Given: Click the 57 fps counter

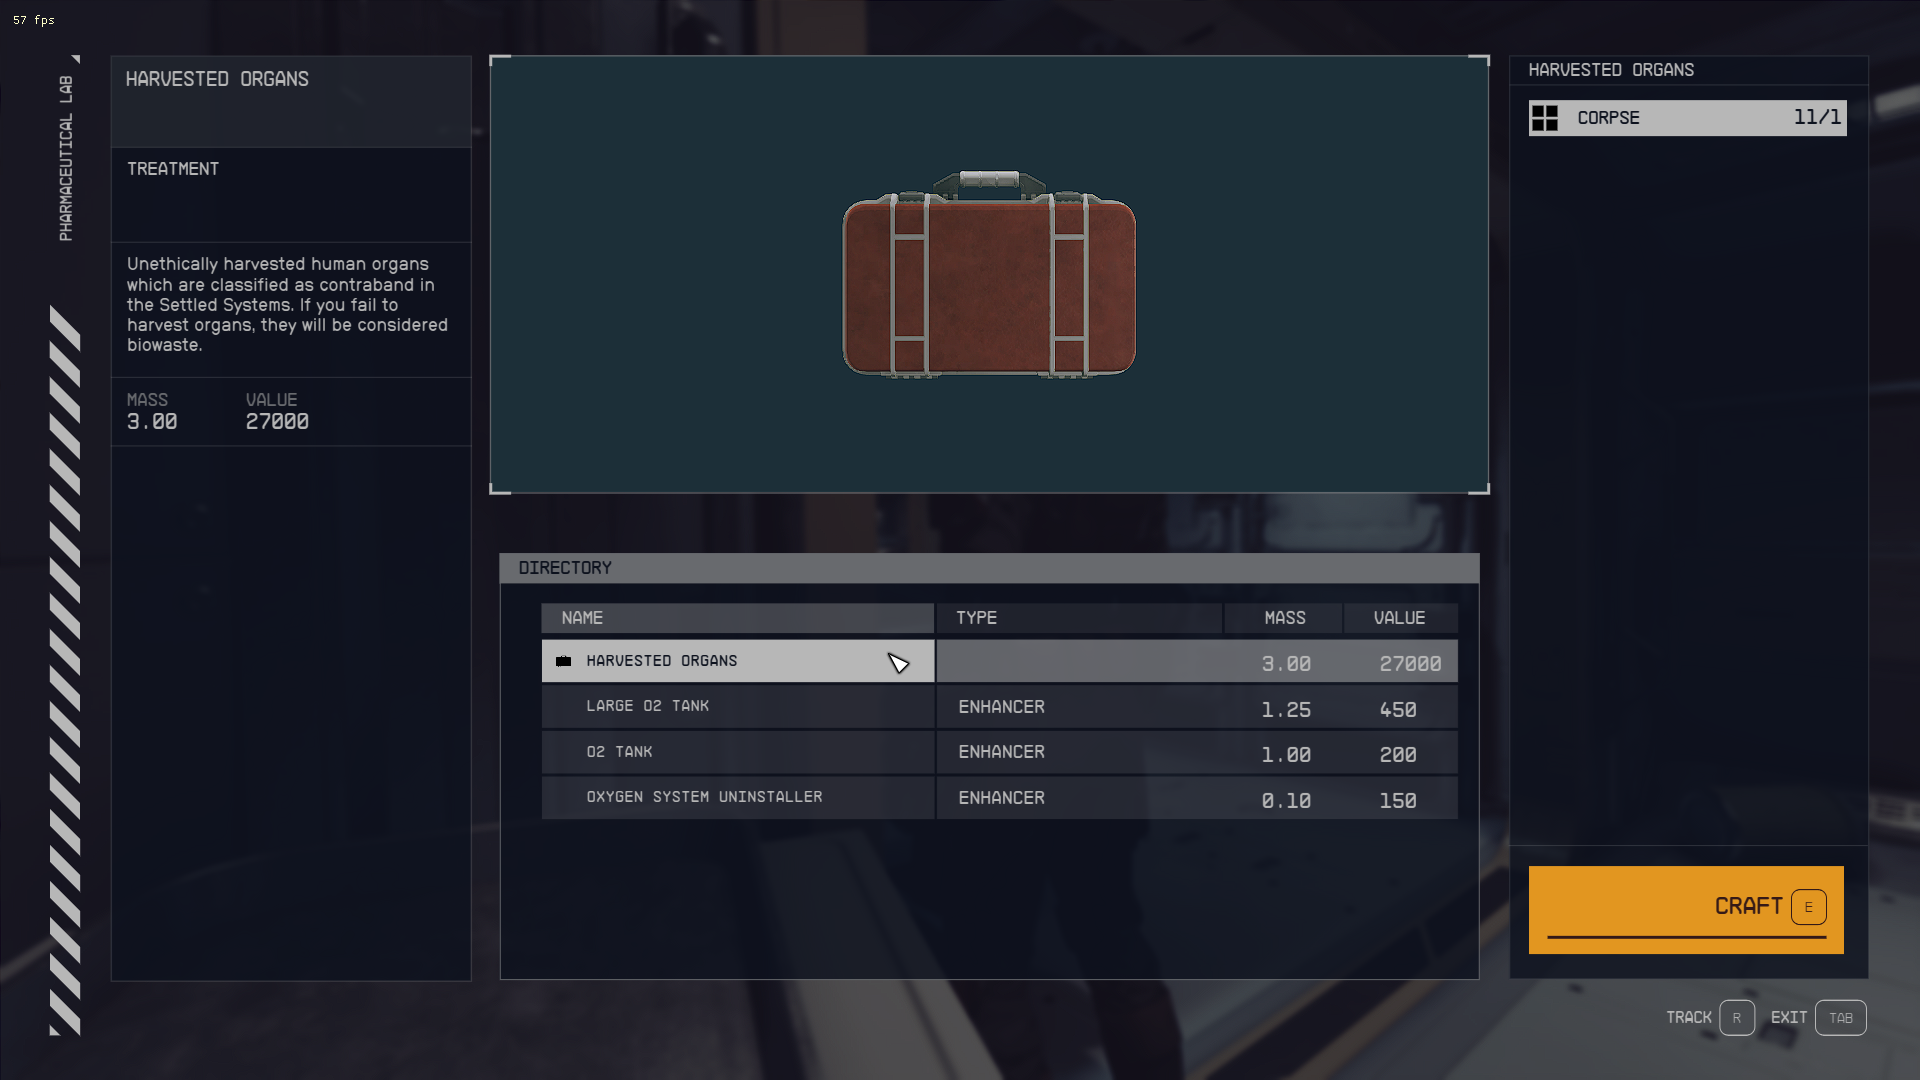Looking at the screenshot, I should click(x=34, y=20).
